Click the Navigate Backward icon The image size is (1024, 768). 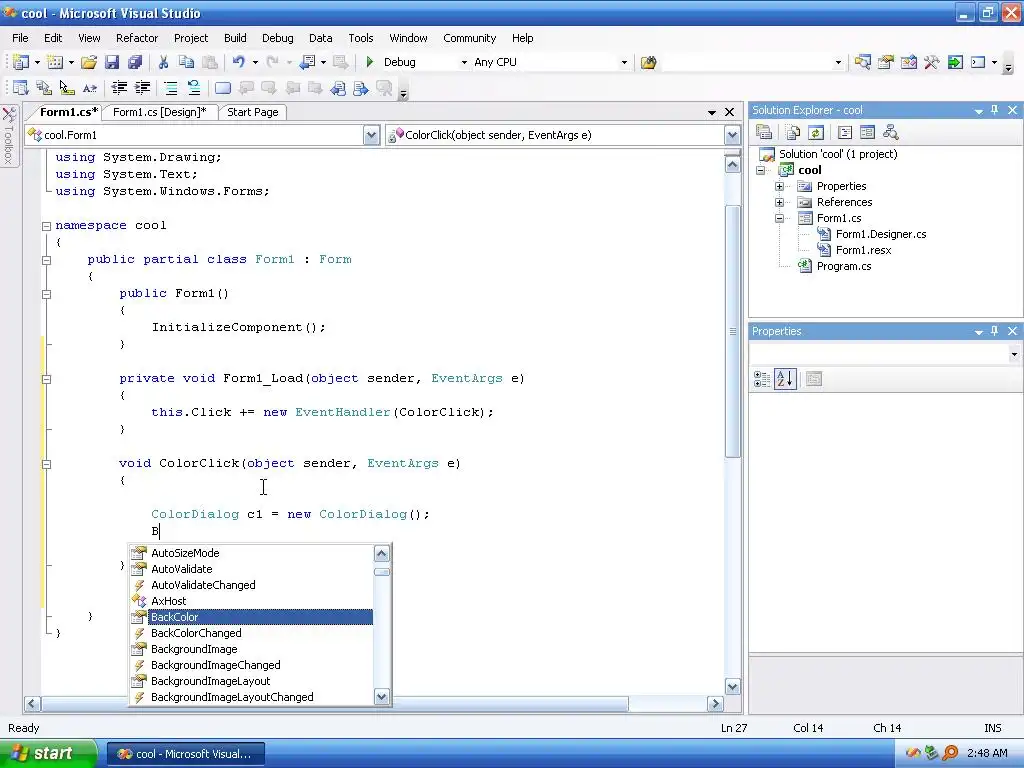(x=308, y=62)
